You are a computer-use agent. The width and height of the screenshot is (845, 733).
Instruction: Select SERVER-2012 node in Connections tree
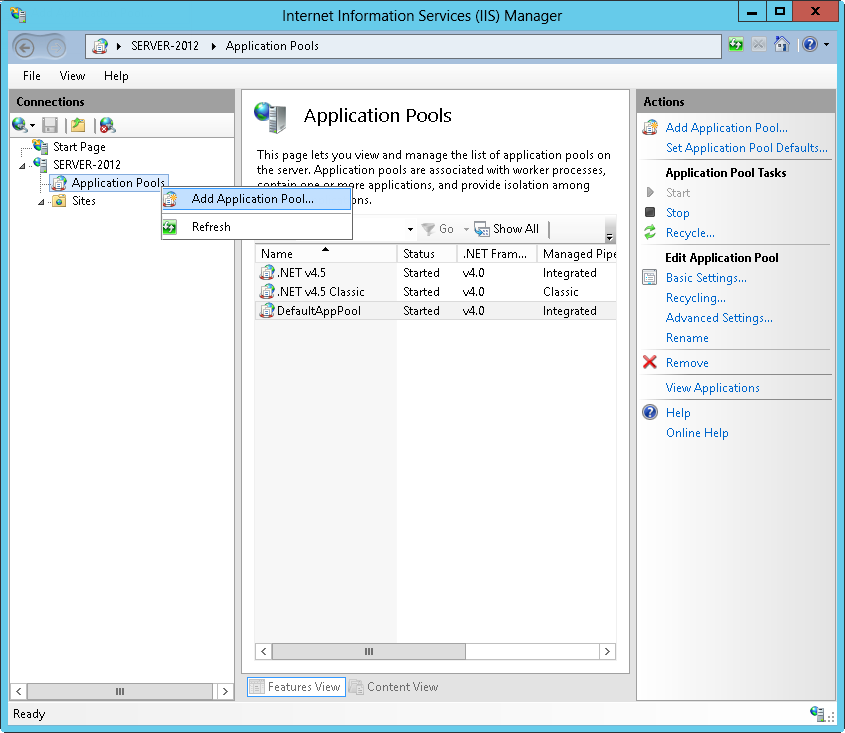click(x=86, y=164)
